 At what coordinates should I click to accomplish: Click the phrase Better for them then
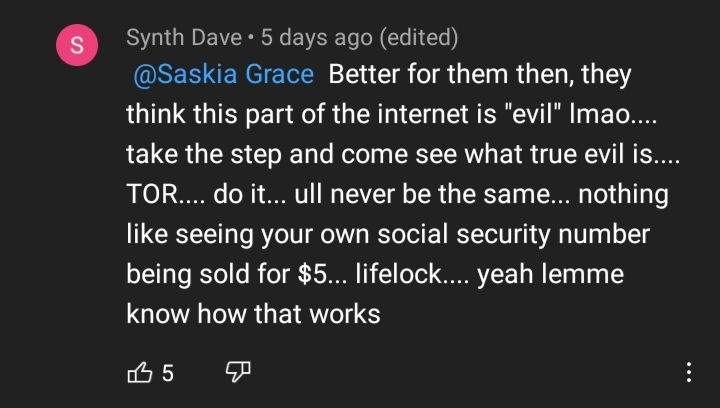pyautogui.click(x=450, y=74)
